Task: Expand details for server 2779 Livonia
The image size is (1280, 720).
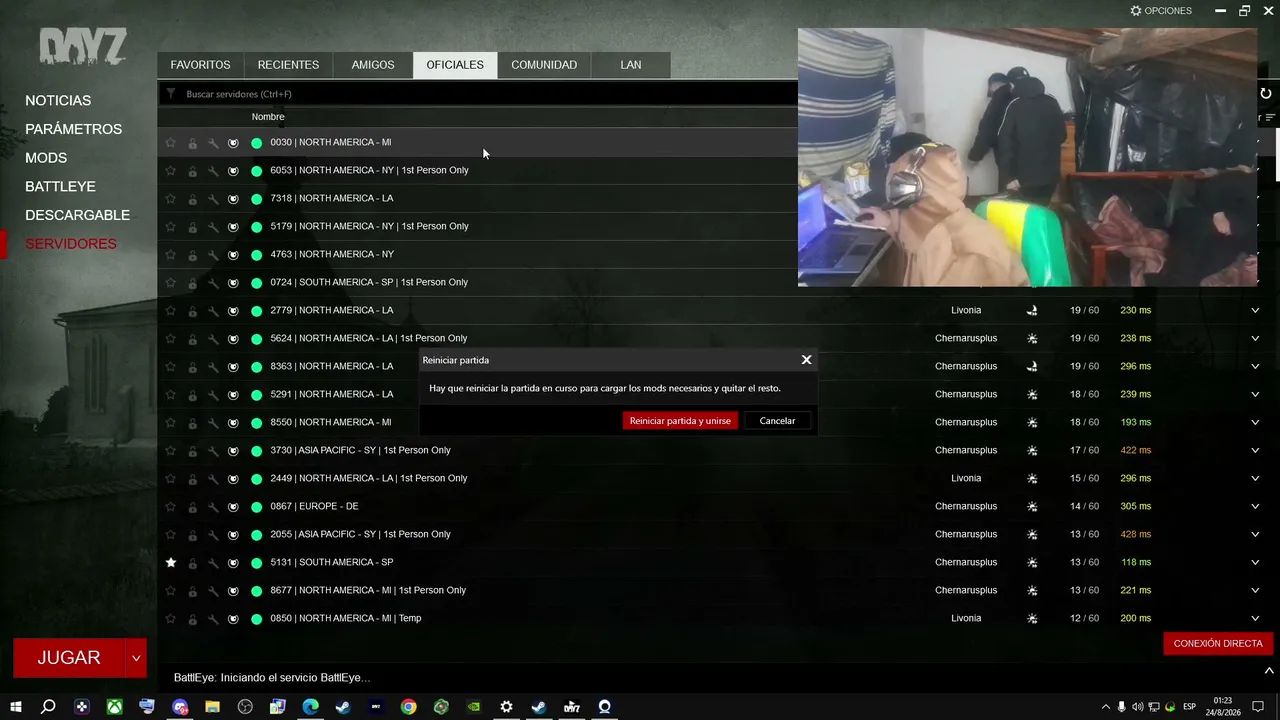Action: coord(1255,311)
